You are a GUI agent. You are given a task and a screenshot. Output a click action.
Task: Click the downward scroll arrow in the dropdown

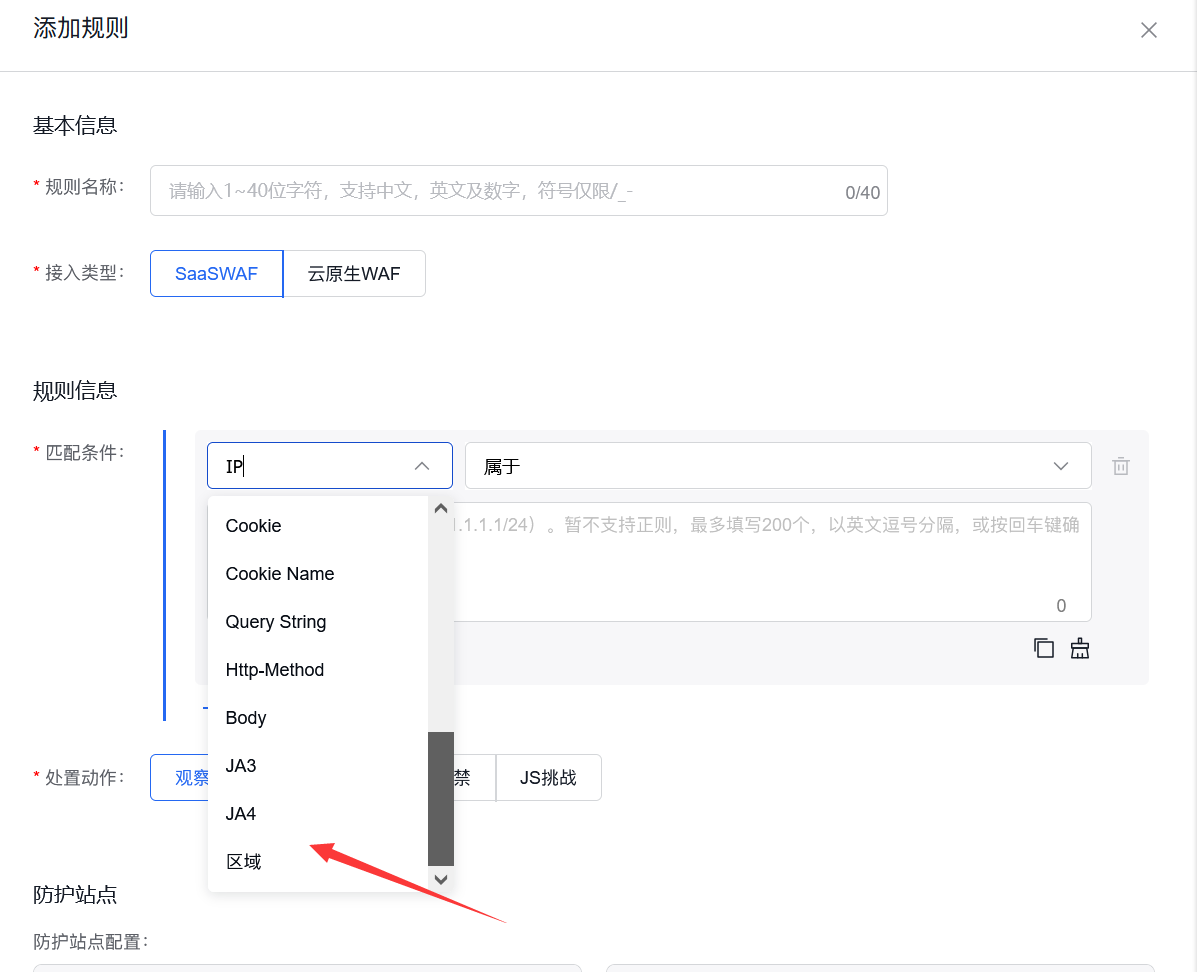click(x=440, y=879)
